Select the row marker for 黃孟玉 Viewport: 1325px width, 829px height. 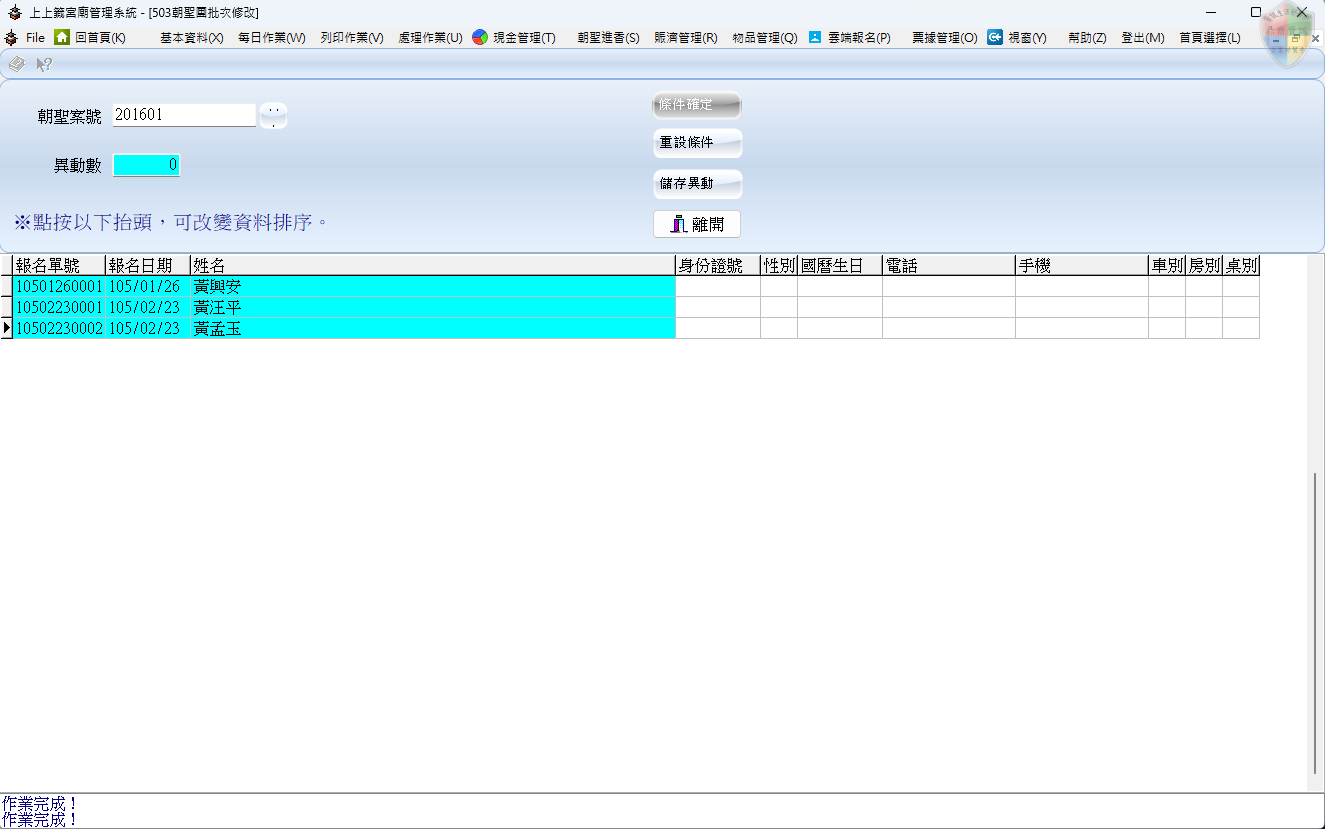(6, 328)
